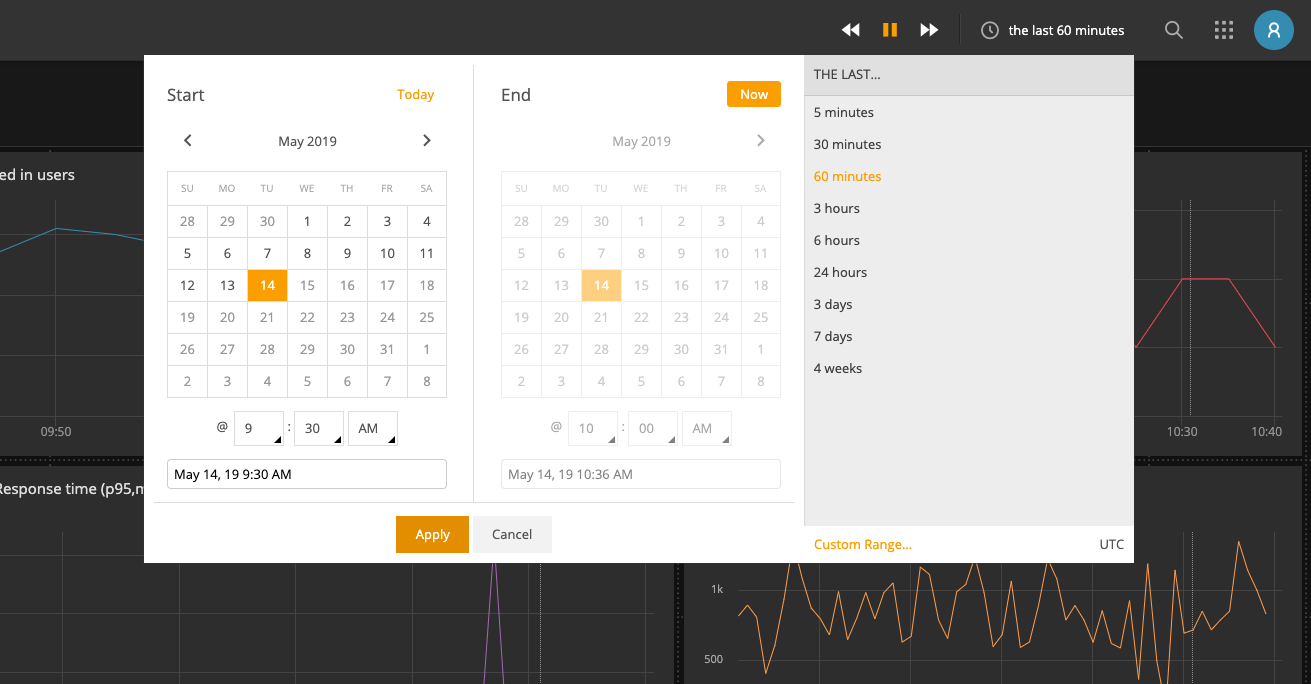Viewport: 1311px width, 684px height.
Task: Click the user profile avatar
Action: point(1273,29)
